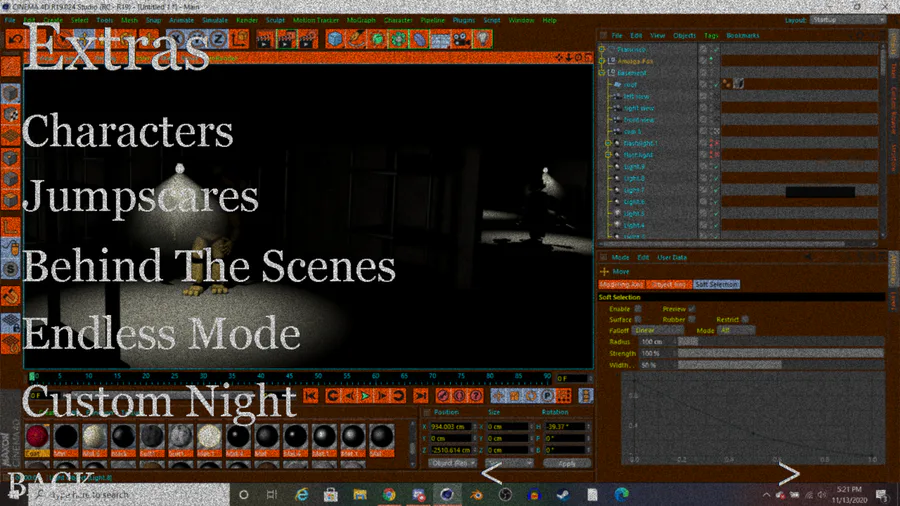The image size is (900, 506).
Task: Open Windows Start button
Action: (14, 494)
